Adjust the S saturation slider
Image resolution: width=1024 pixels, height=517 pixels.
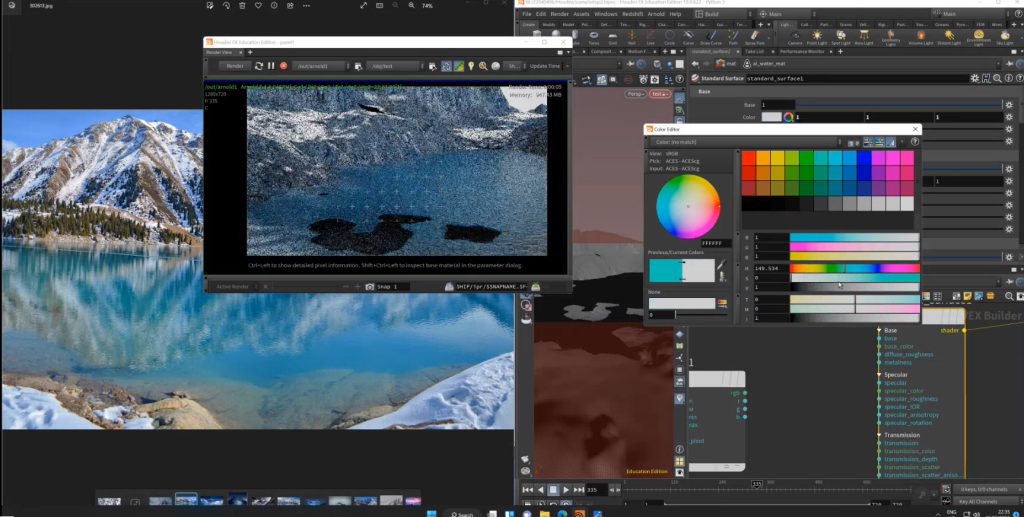tap(855, 277)
